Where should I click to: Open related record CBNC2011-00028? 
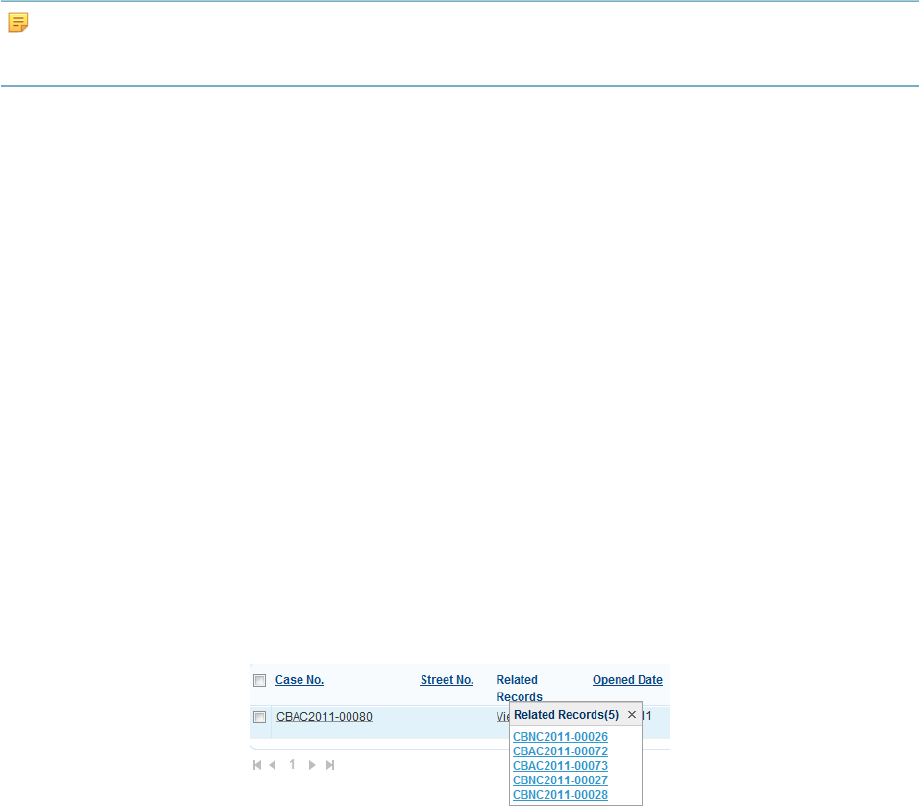coord(560,795)
